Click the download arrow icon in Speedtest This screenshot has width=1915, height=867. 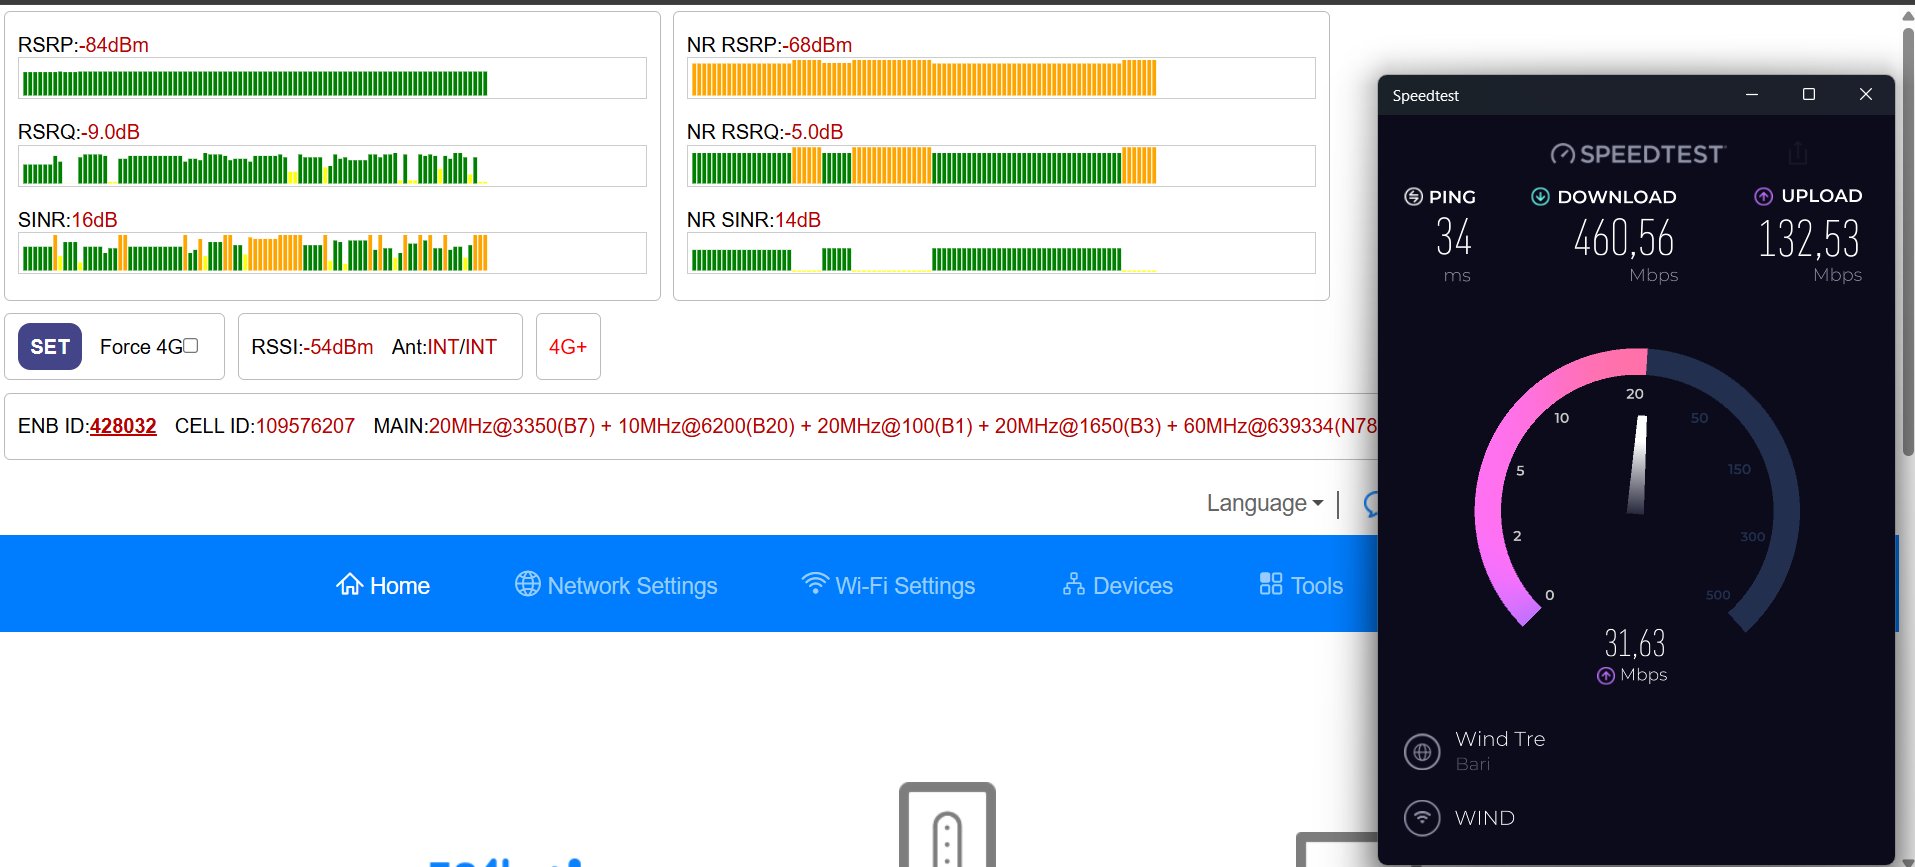click(1540, 197)
